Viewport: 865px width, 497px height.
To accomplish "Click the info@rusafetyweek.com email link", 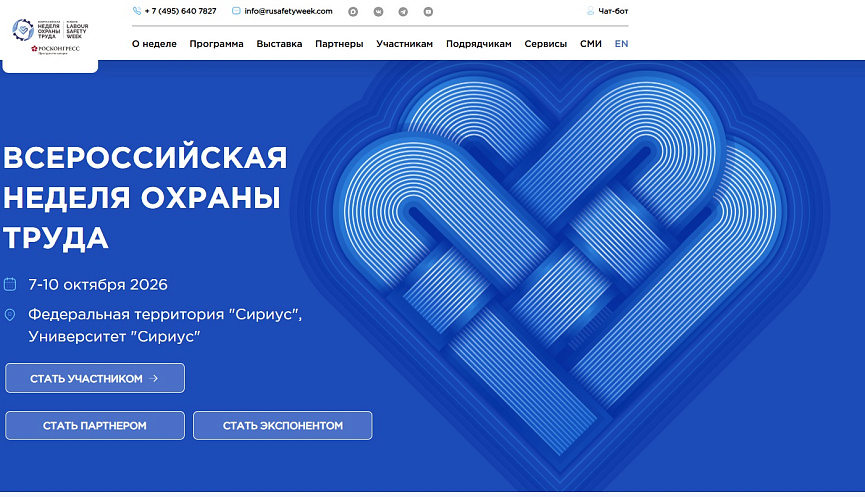I will (288, 11).
